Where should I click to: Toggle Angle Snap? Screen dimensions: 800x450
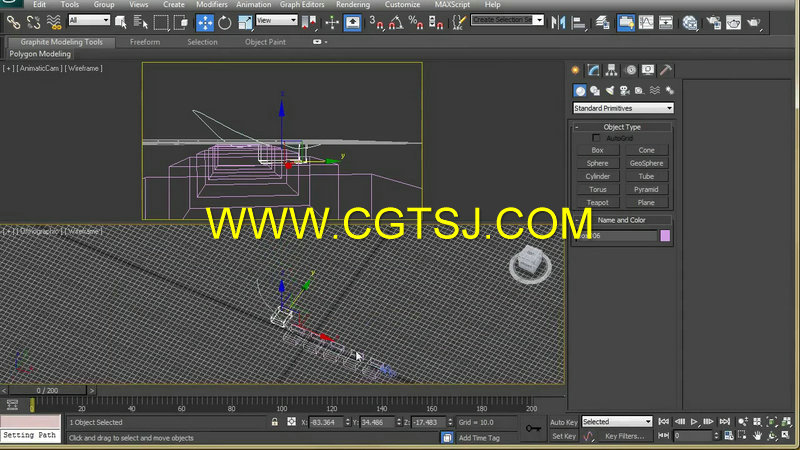click(396, 22)
